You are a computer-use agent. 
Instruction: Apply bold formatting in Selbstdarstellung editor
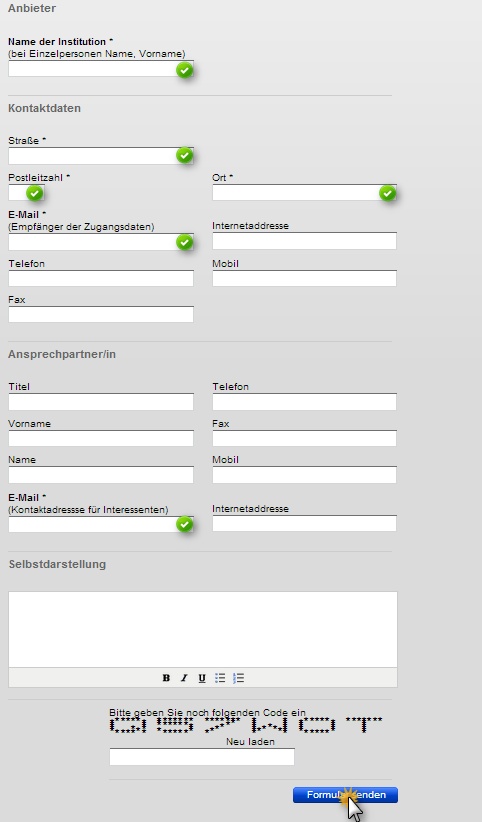pos(166,678)
